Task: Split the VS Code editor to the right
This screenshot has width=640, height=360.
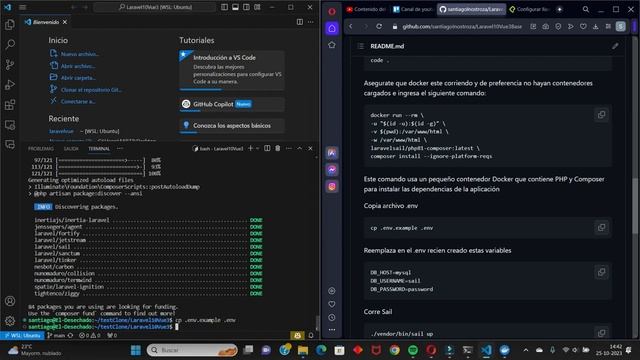Action: pos(300,22)
